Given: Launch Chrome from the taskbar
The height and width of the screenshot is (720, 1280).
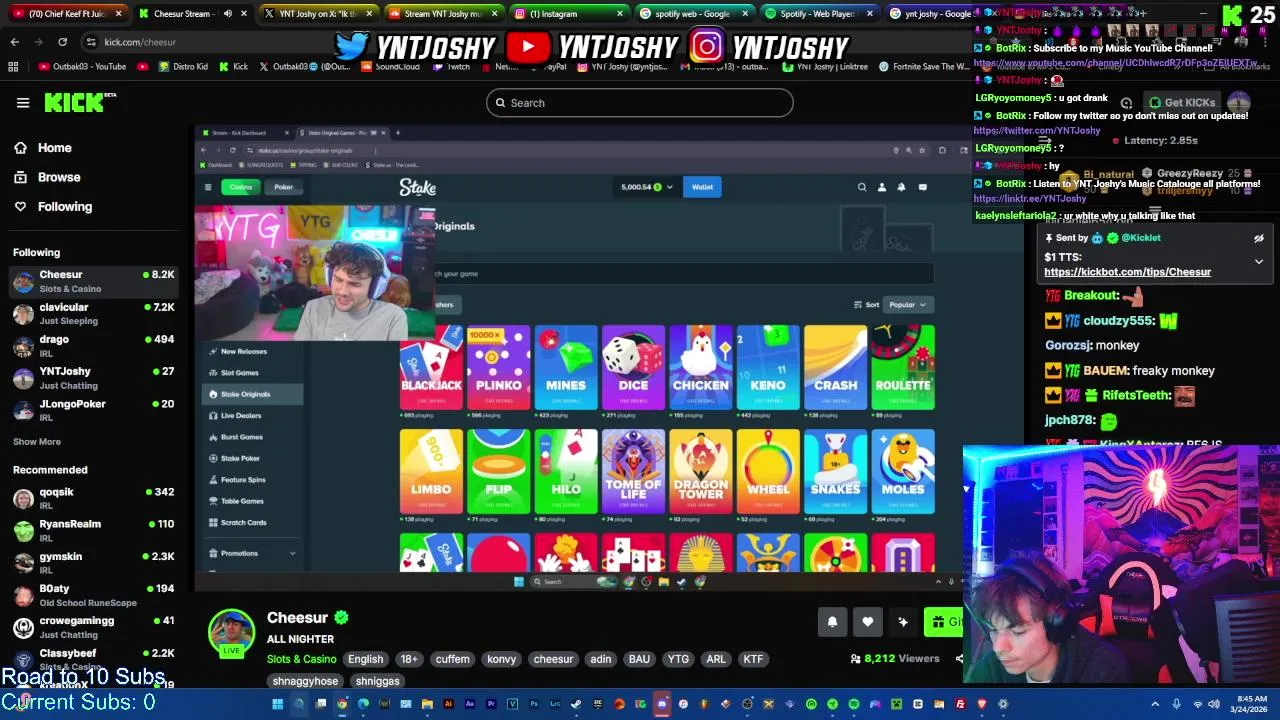Looking at the screenshot, I should coord(342,704).
